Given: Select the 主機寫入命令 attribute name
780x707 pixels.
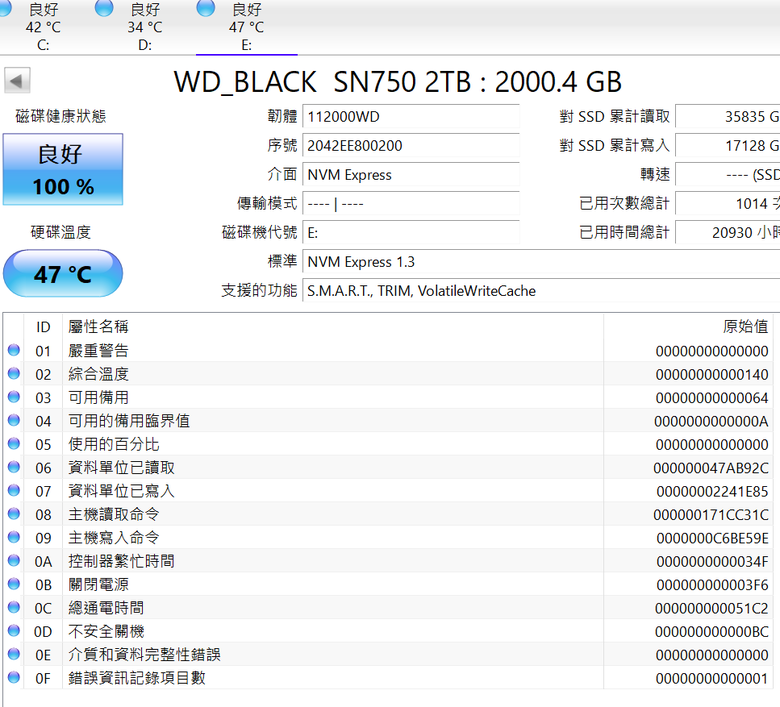Looking at the screenshot, I should (114, 538).
